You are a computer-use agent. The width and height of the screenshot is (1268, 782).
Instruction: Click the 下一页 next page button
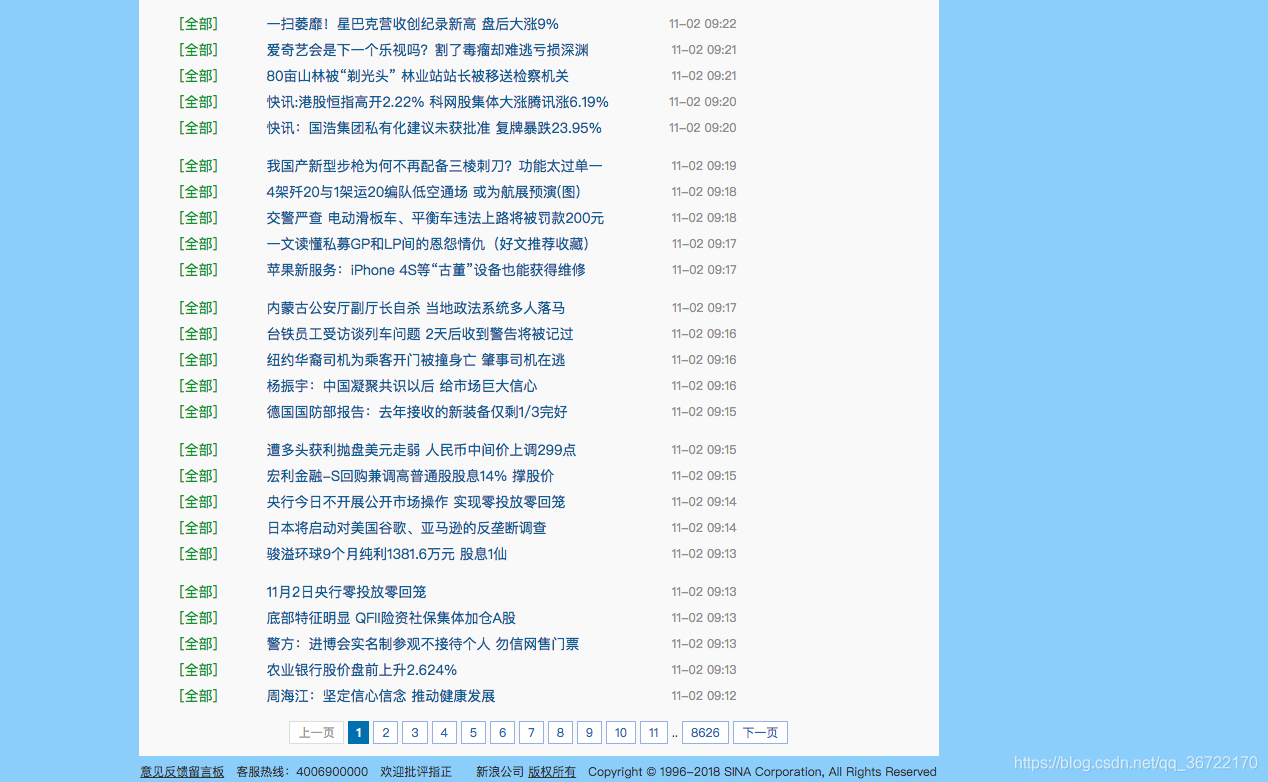click(x=760, y=732)
